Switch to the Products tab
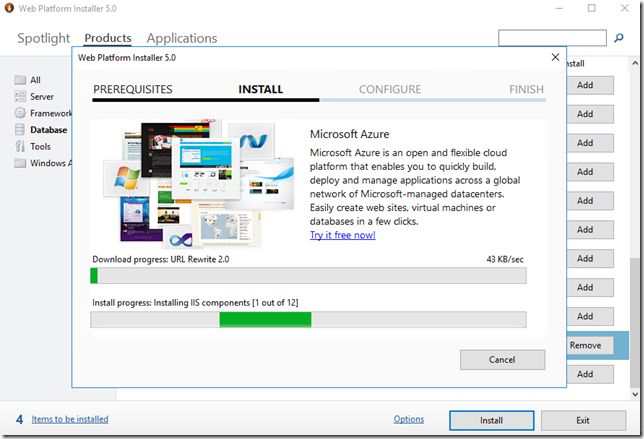Screen dimensions: 644x439 coord(108,38)
